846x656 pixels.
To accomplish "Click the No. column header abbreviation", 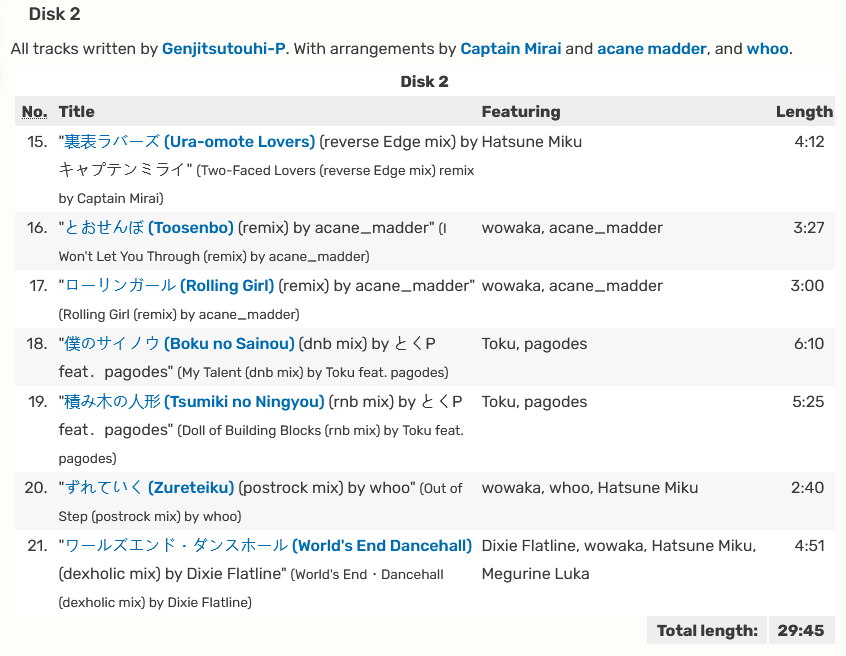I will click(35, 112).
